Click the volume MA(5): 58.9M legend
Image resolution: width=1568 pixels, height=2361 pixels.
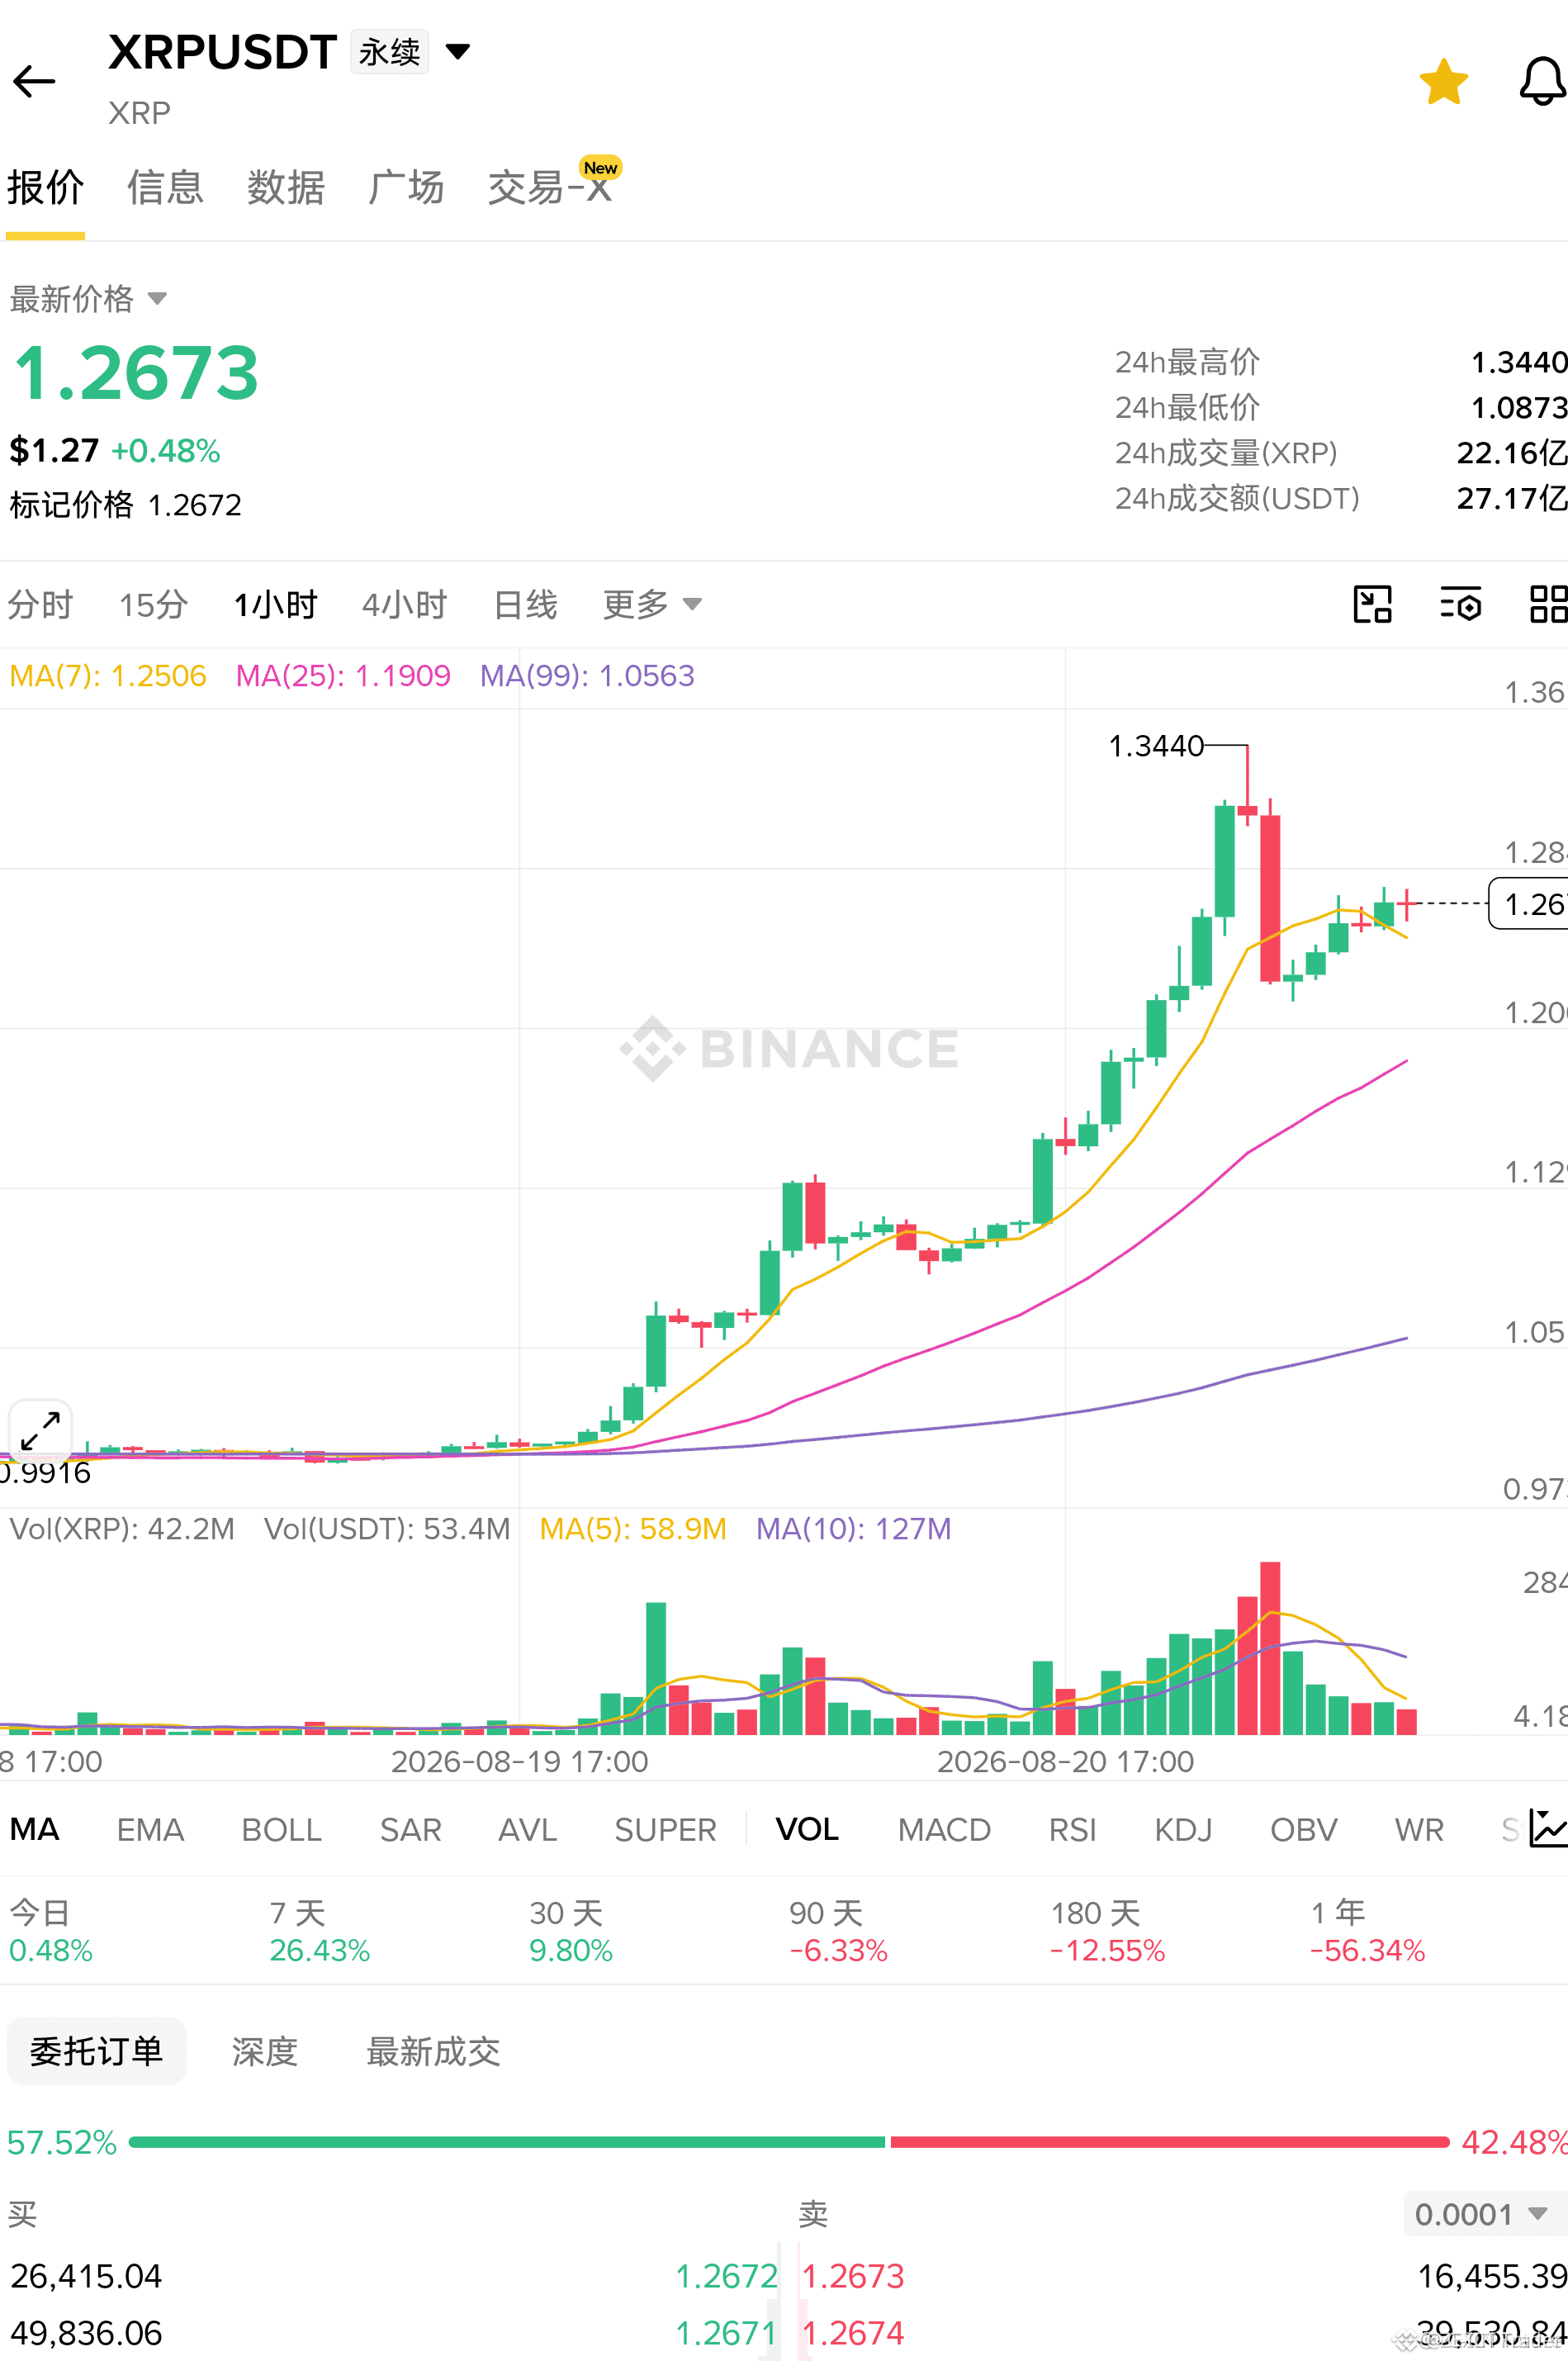pyautogui.click(x=632, y=1529)
